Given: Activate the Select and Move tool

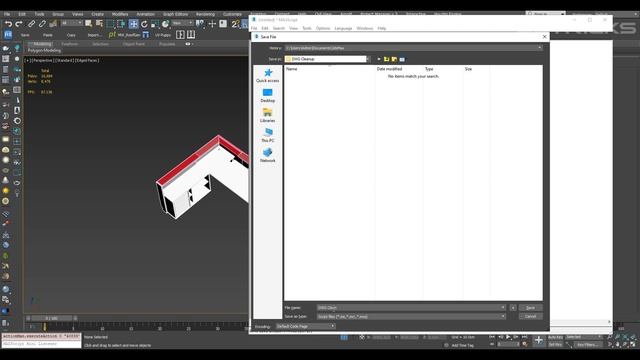Looking at the screenshot, I should pos(133,24).
